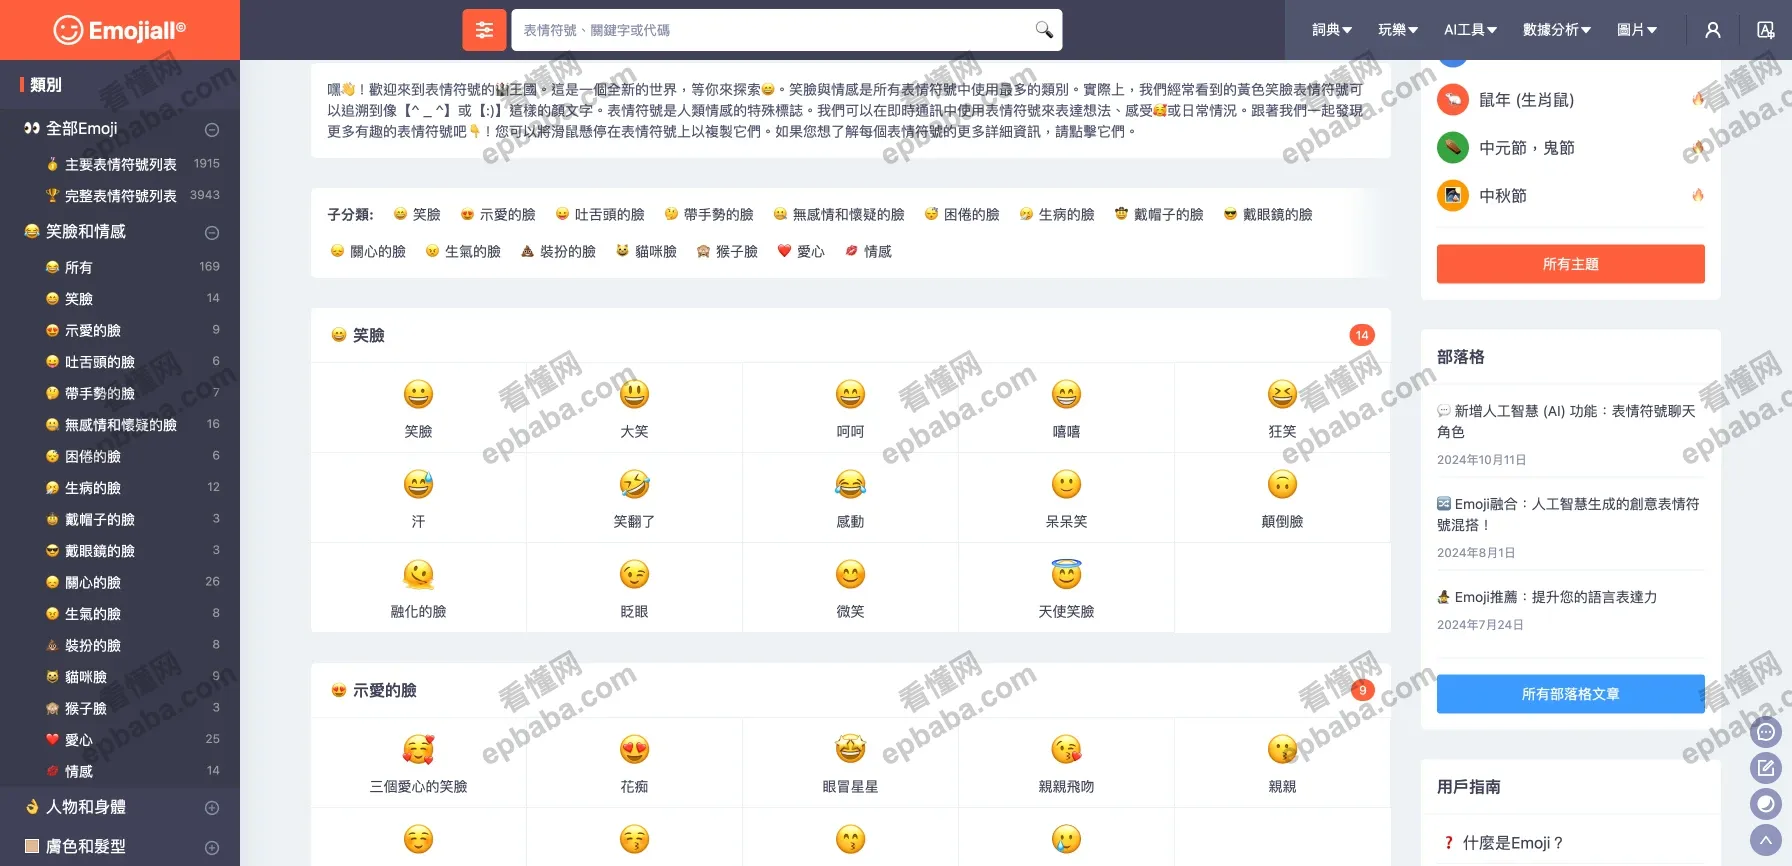Select sidebar item 貓咪臉
This screenshot has height=866, width=1792.
coord(85,677)
